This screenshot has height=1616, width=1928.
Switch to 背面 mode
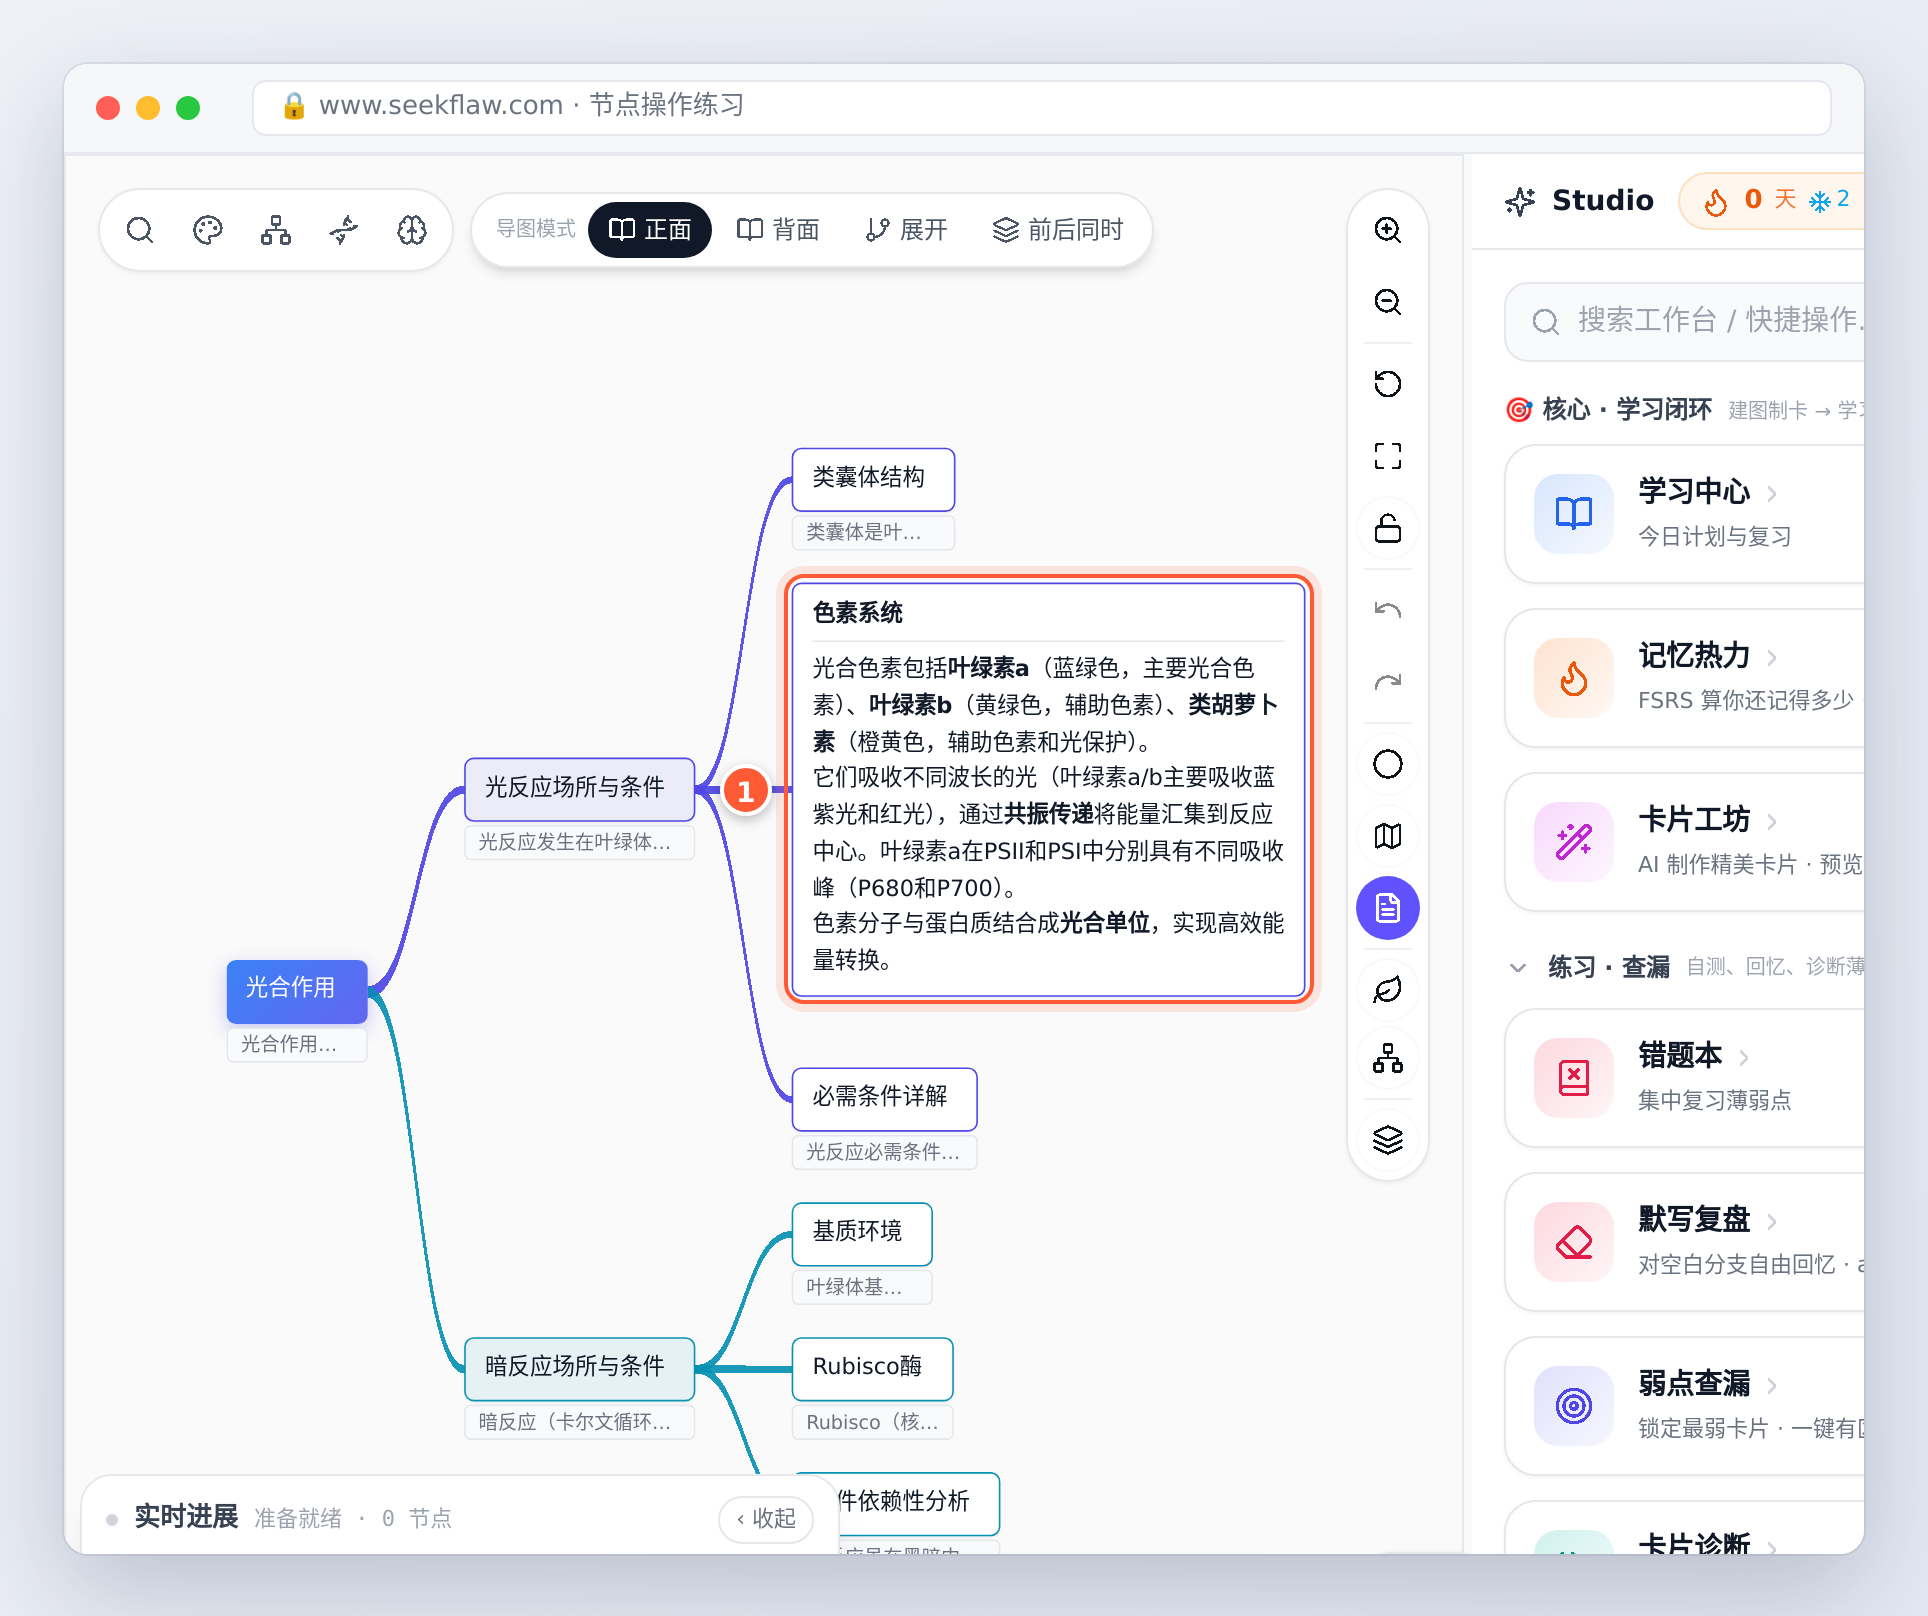tap(778, 230)
